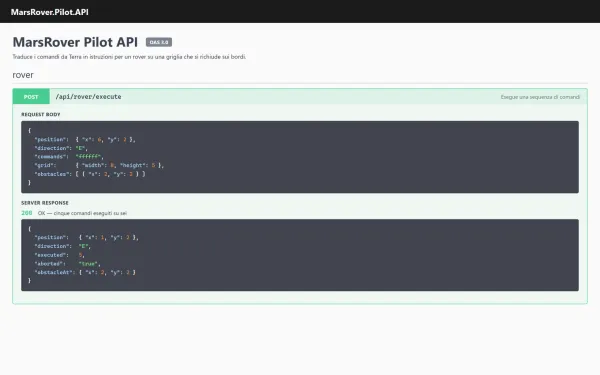
Task: Click the MarsRover.Pilot.API header title
Action: (x=50, y=12)
